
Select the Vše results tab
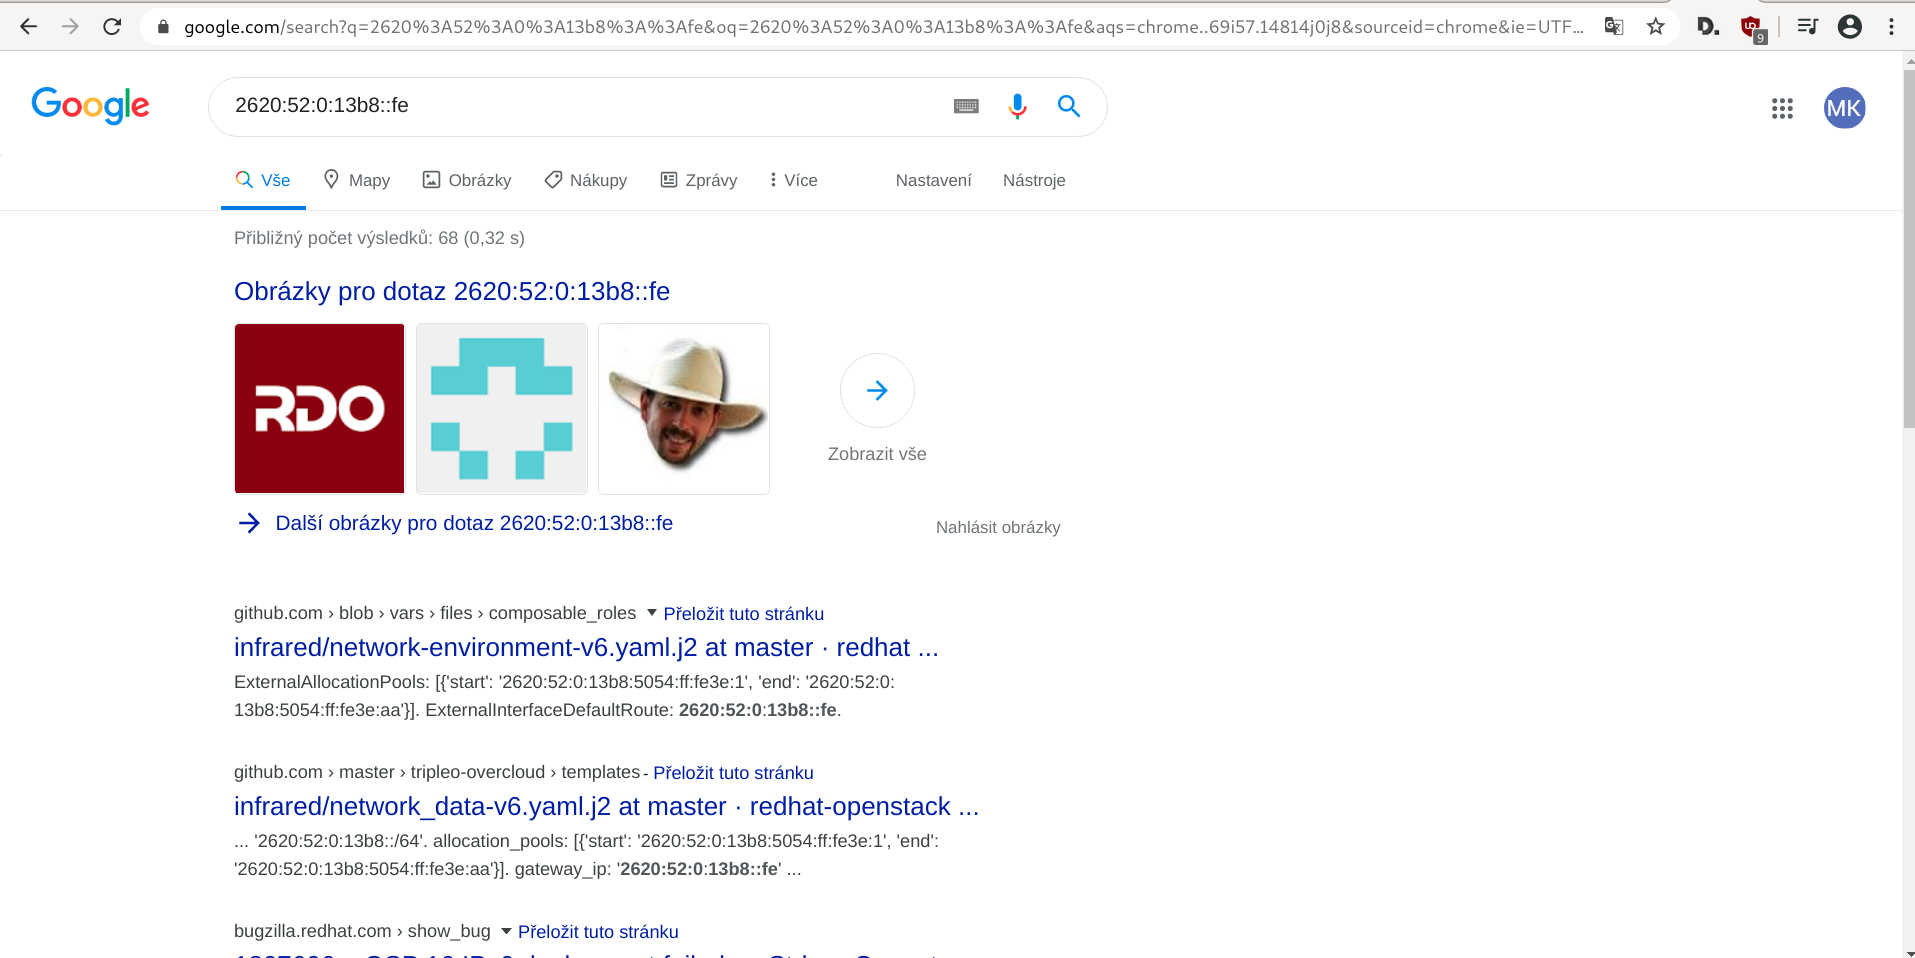pos(263,180)
